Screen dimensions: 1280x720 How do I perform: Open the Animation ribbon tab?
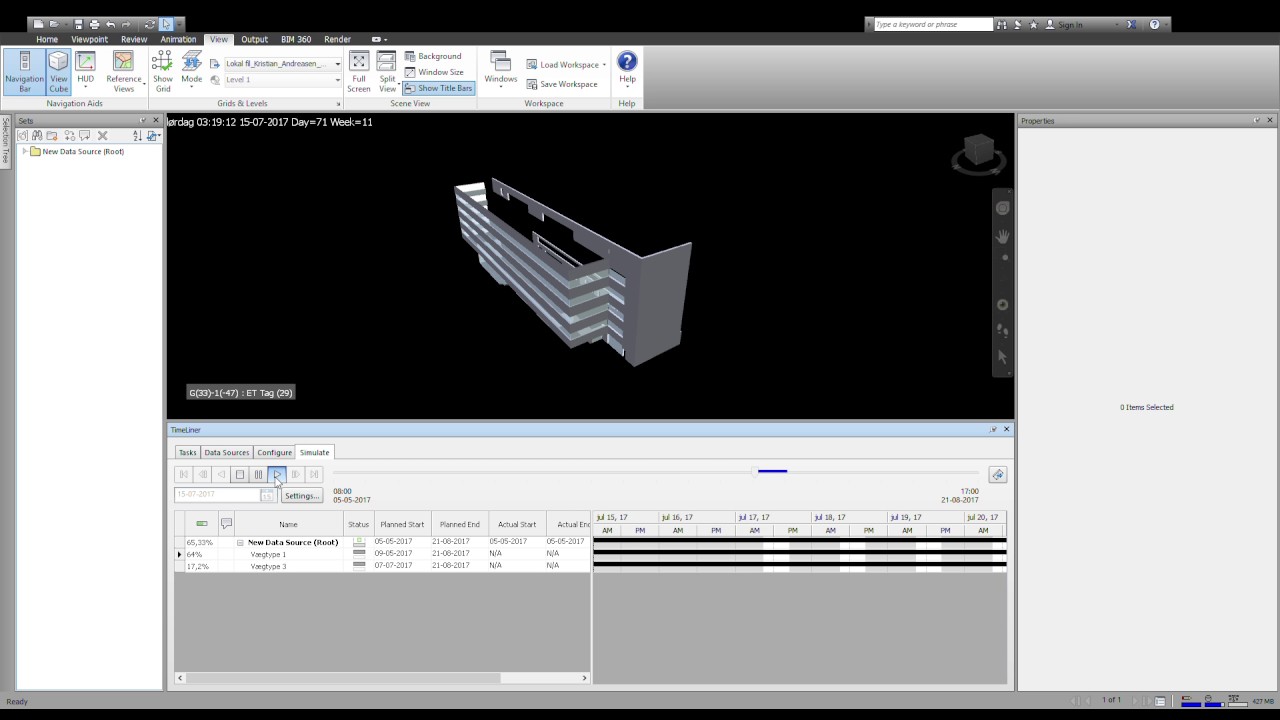point(178,39)
